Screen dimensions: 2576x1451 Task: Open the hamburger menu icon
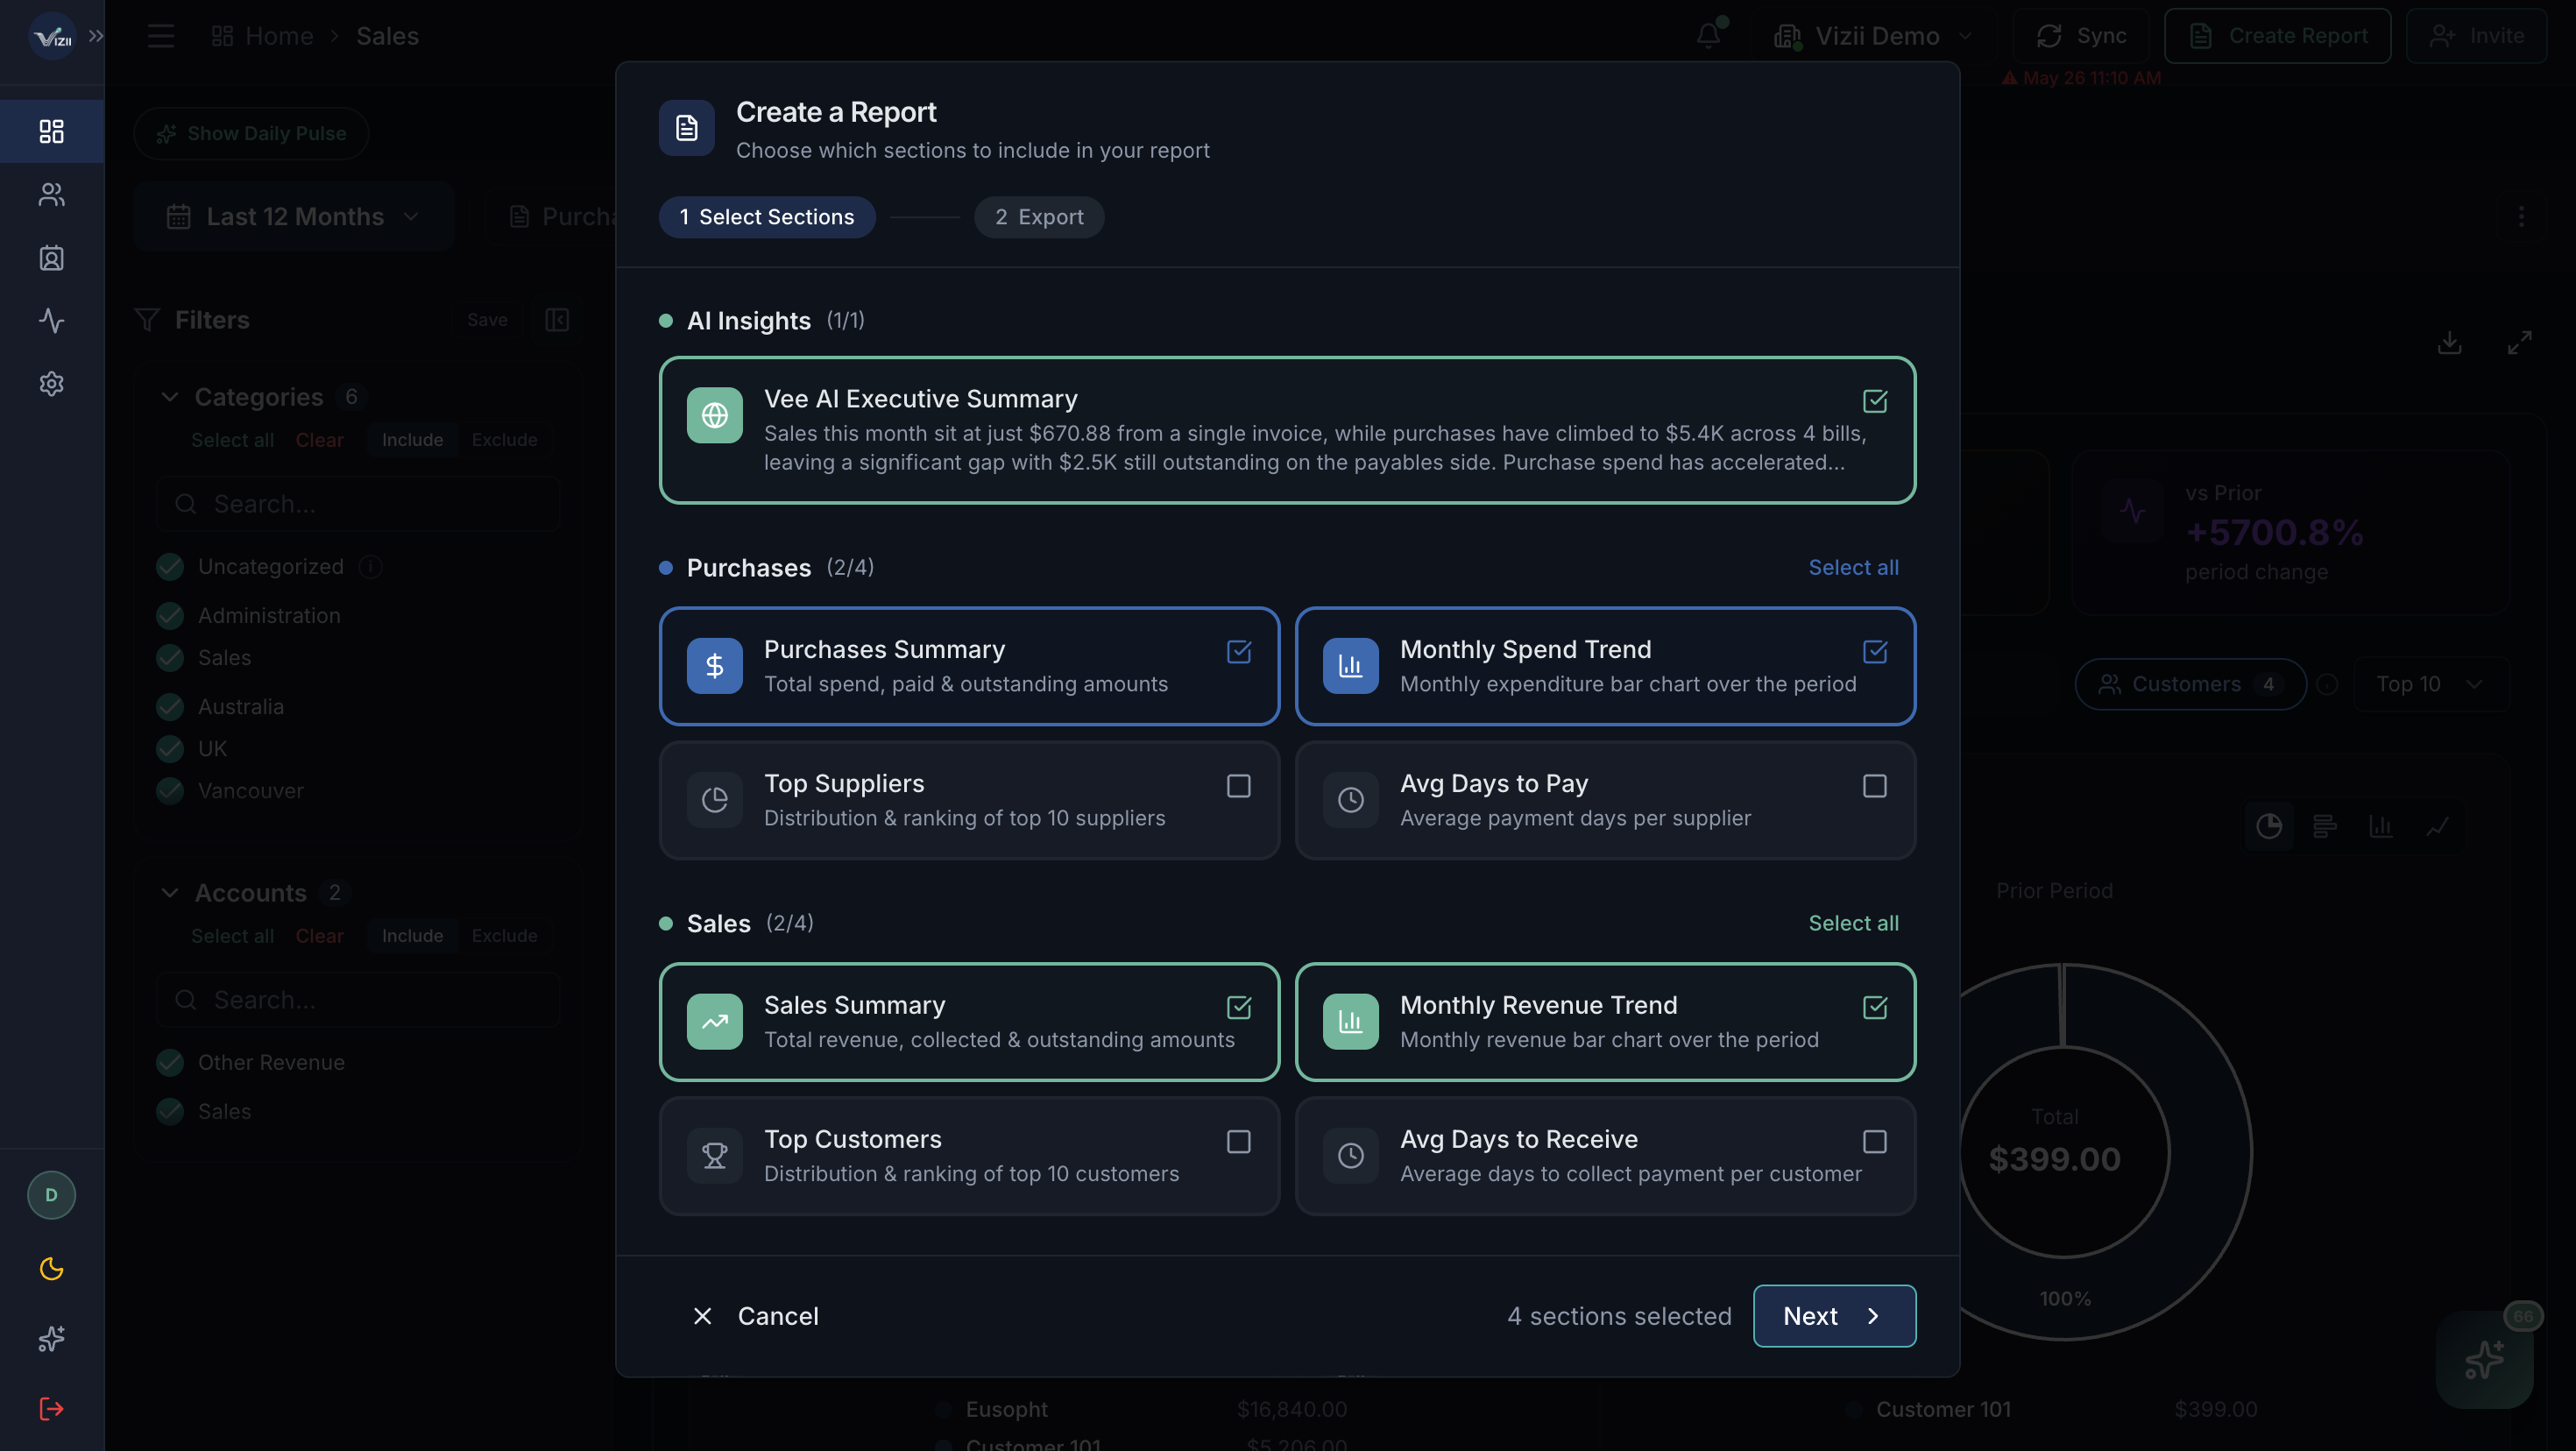160,36
